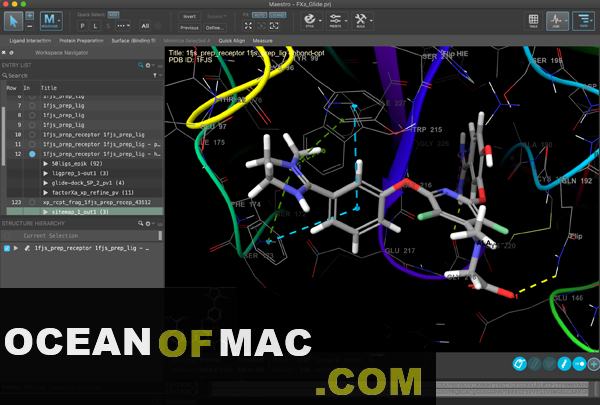Open the Tasks panel
The height and width of the screenshot is (405, 600).
[584, 21]
